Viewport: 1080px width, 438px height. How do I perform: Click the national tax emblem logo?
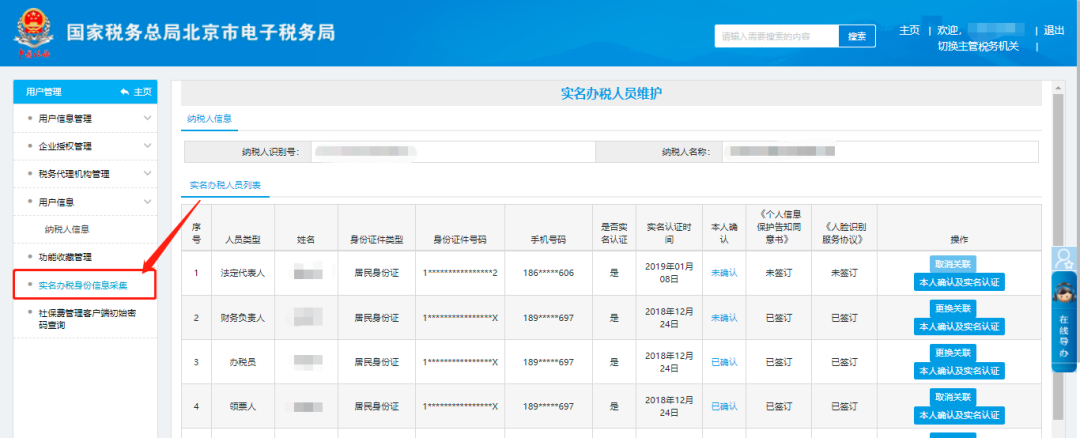tap(32, 31)
